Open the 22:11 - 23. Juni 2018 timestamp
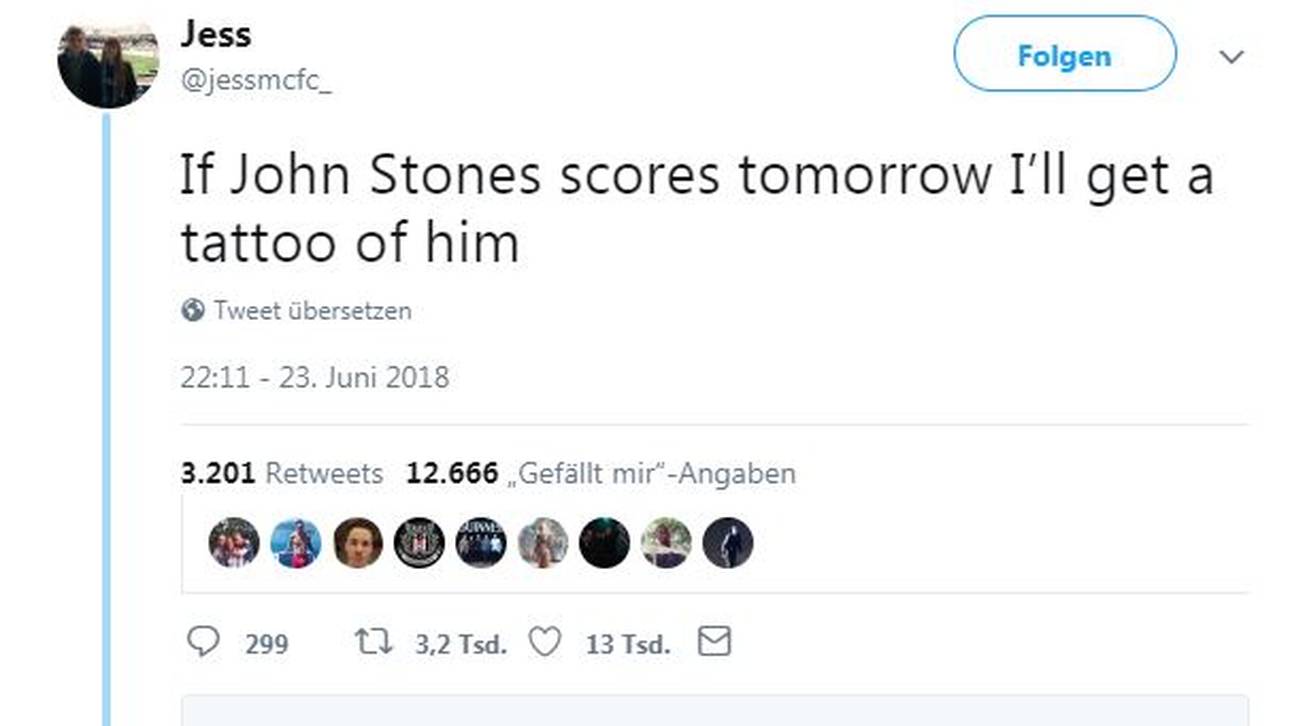Screen dimensions: 1290x726 (315, 377)
